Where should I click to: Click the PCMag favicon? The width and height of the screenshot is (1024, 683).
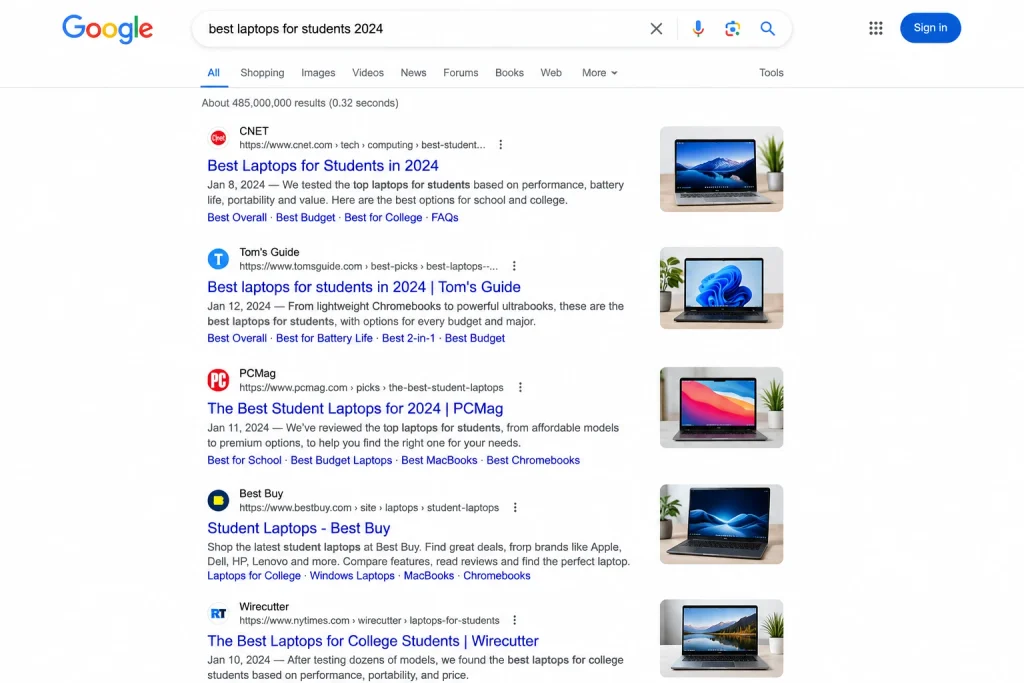(x=218, y=380)
